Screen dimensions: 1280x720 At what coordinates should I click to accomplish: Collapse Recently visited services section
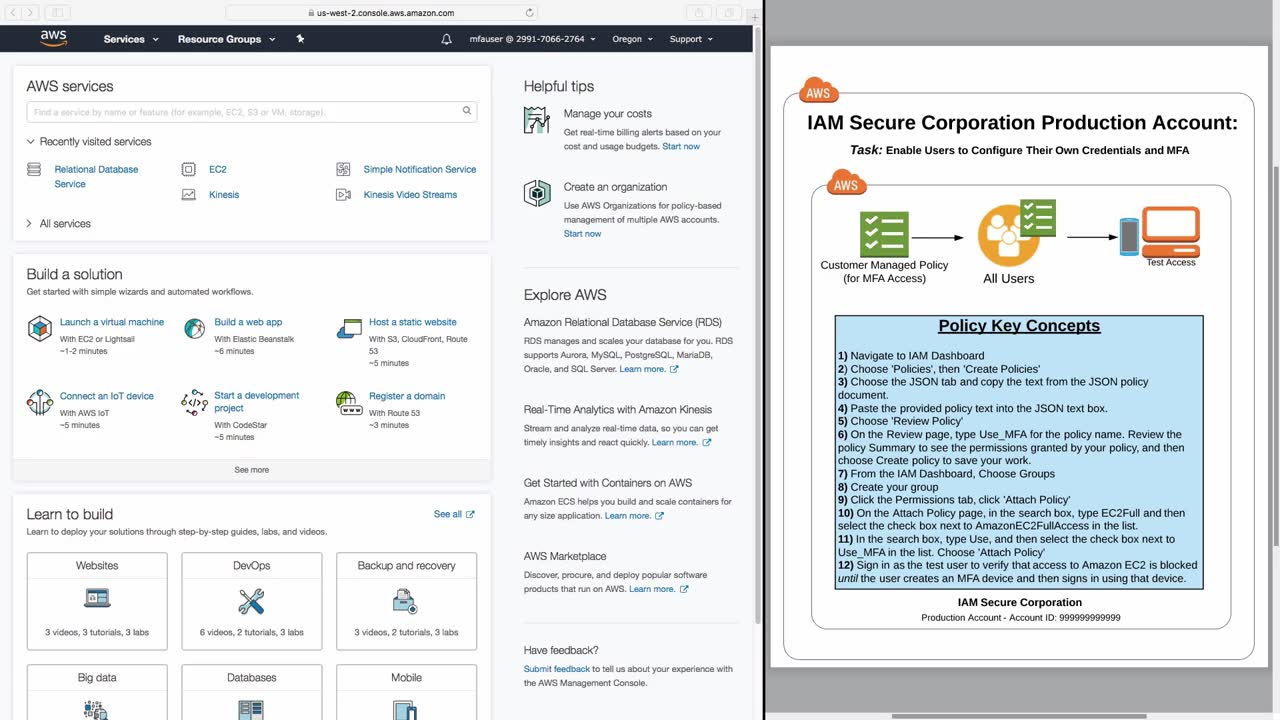[x=89, y=142]
